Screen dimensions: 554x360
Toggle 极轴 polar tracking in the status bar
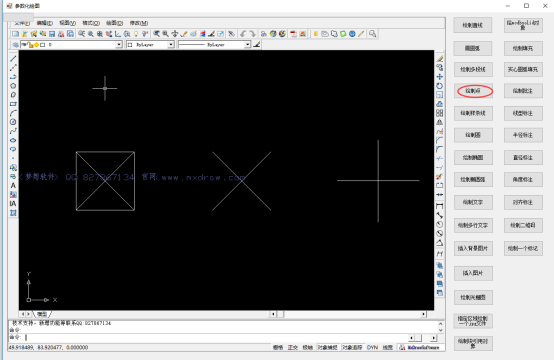pyautogui.click(x=307, y=348)
